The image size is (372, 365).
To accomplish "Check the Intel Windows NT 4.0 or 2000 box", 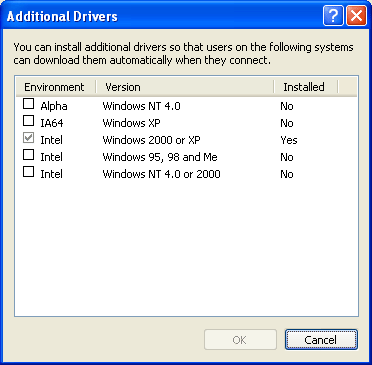I will pyautogui.click(x=28, y=172).
